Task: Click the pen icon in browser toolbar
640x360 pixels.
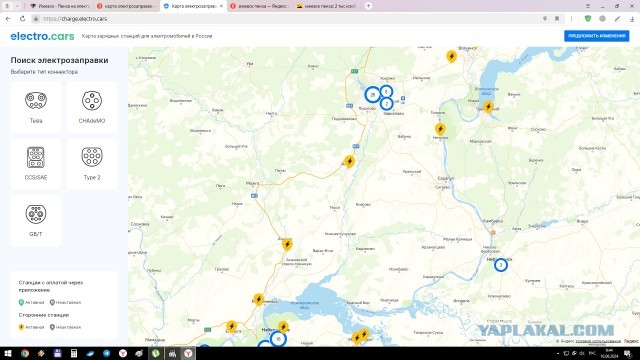Action: pyautogui.click(x=617, y=18)
